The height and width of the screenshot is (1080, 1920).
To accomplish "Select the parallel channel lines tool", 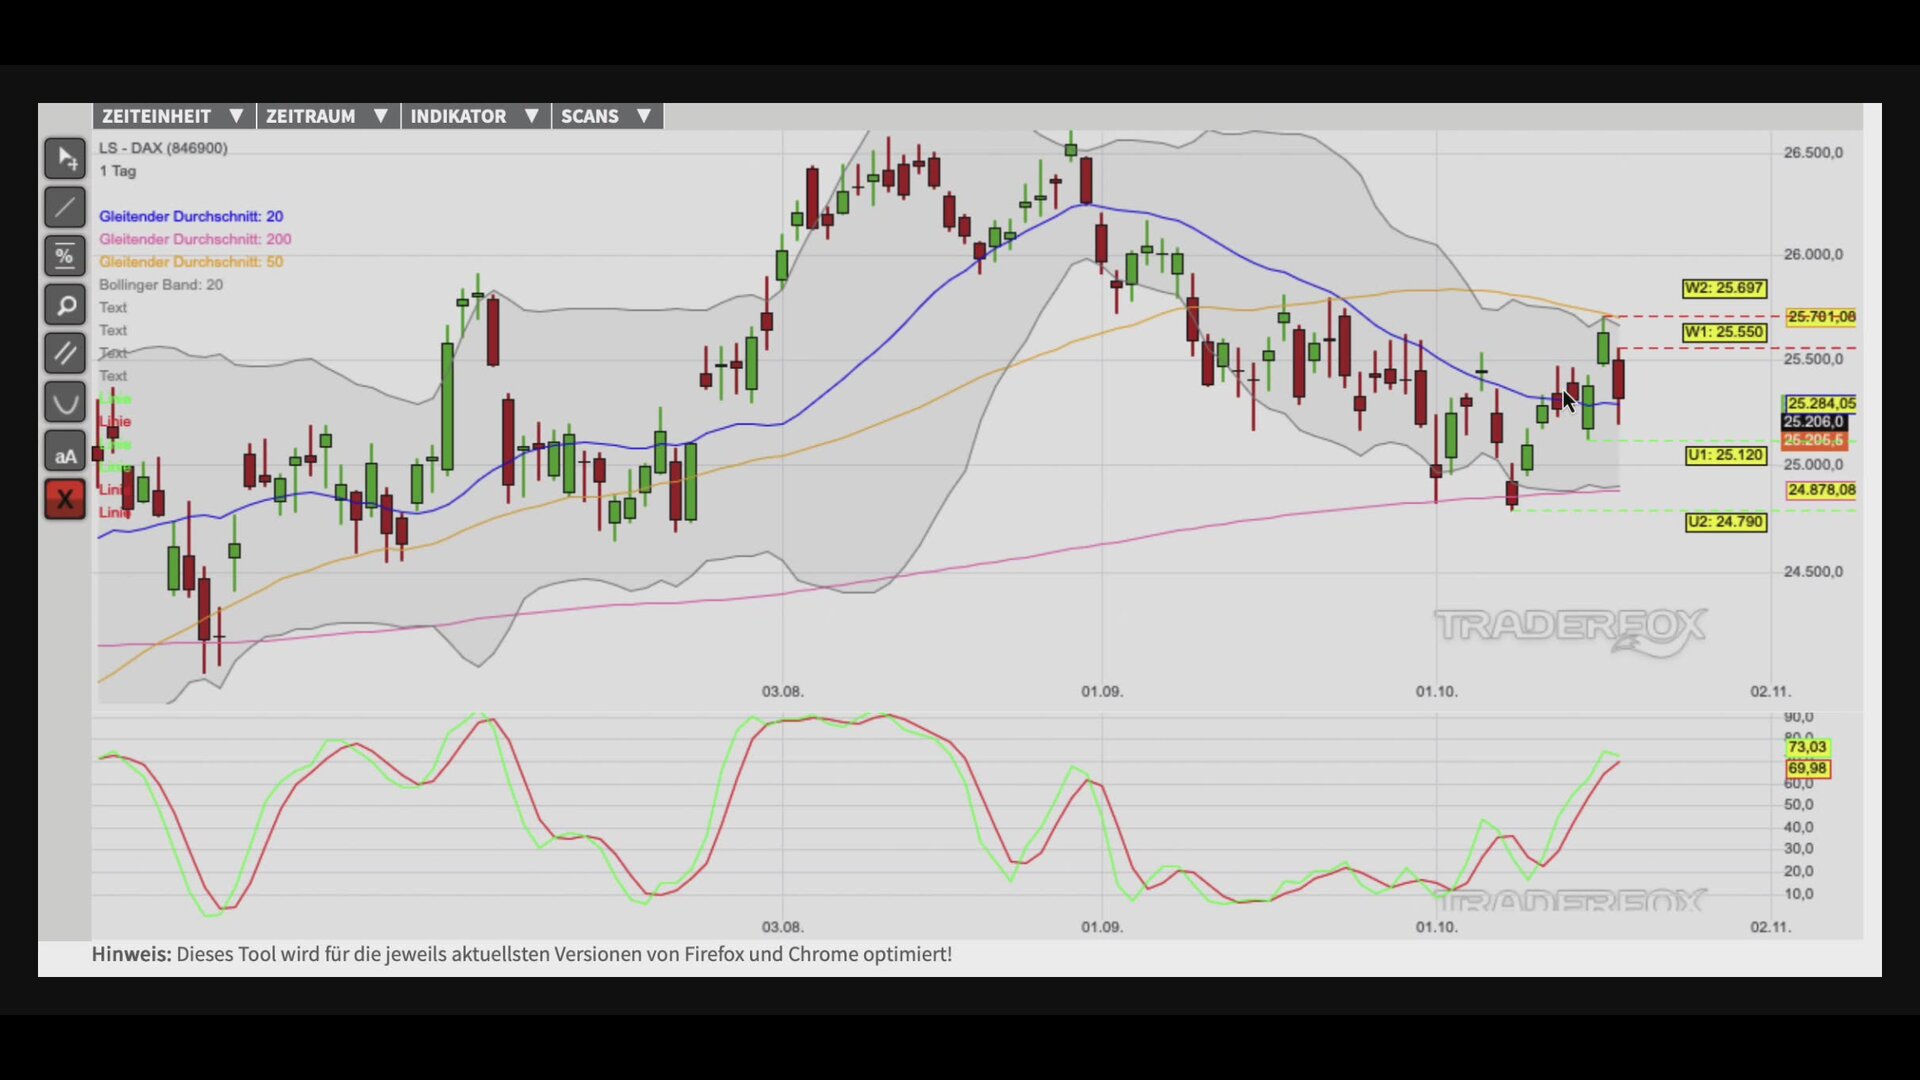I will pyautogui.click(x=65, y=353).
